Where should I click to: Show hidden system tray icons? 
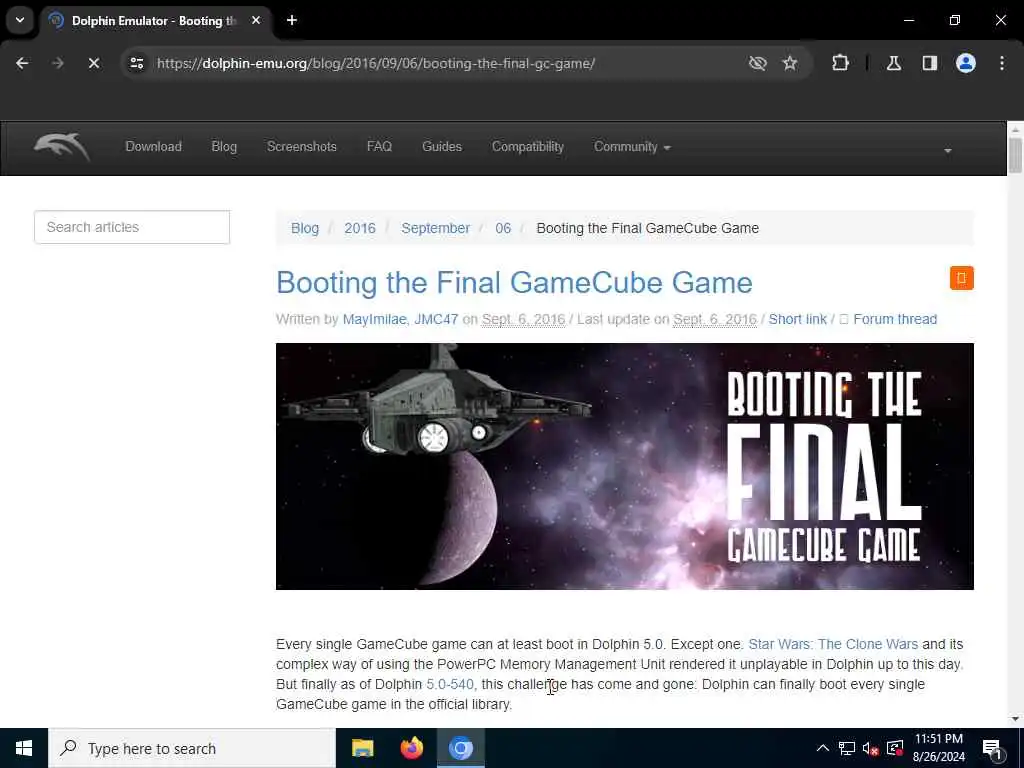coord(823,748)
